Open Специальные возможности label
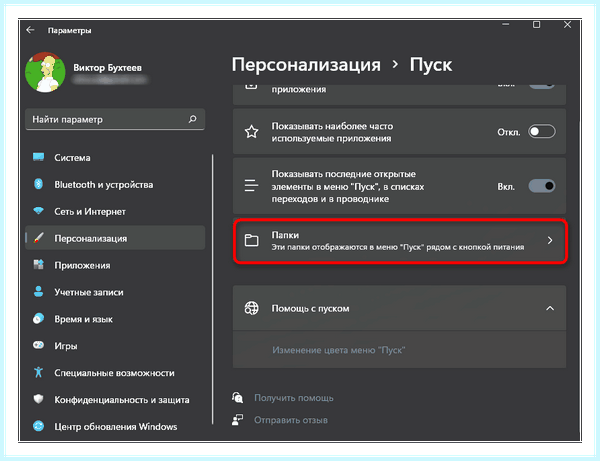 pos(114,373)
